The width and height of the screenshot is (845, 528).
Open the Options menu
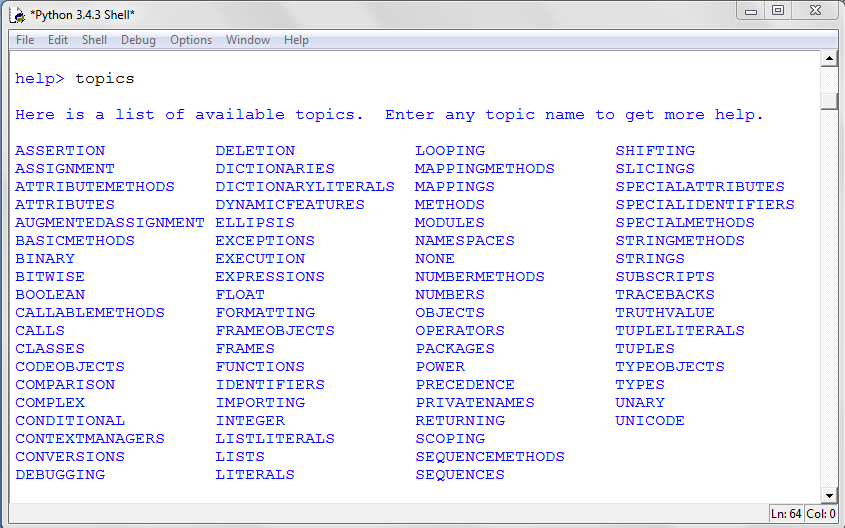(191, 40)
